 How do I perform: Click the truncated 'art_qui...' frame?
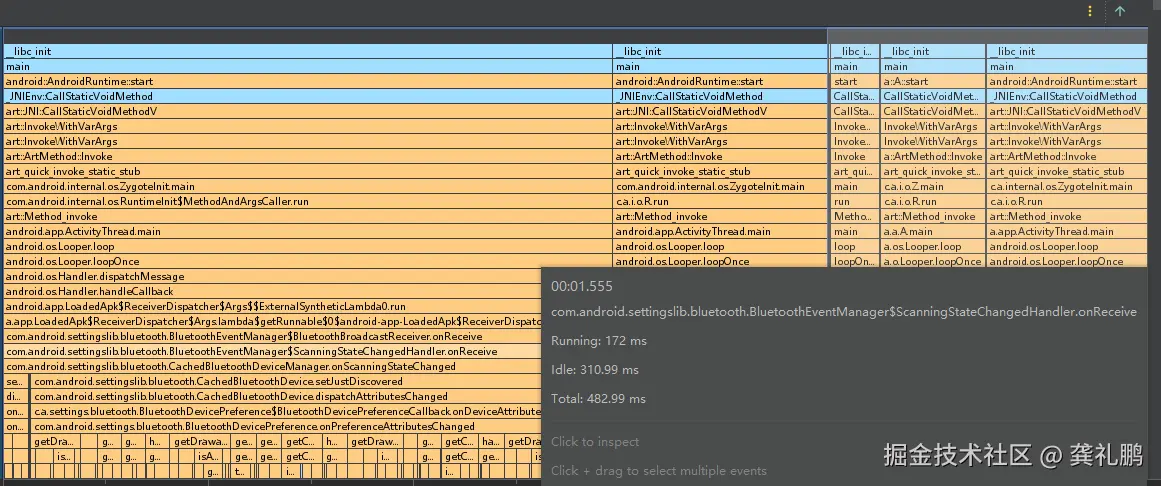coord(855,171)
